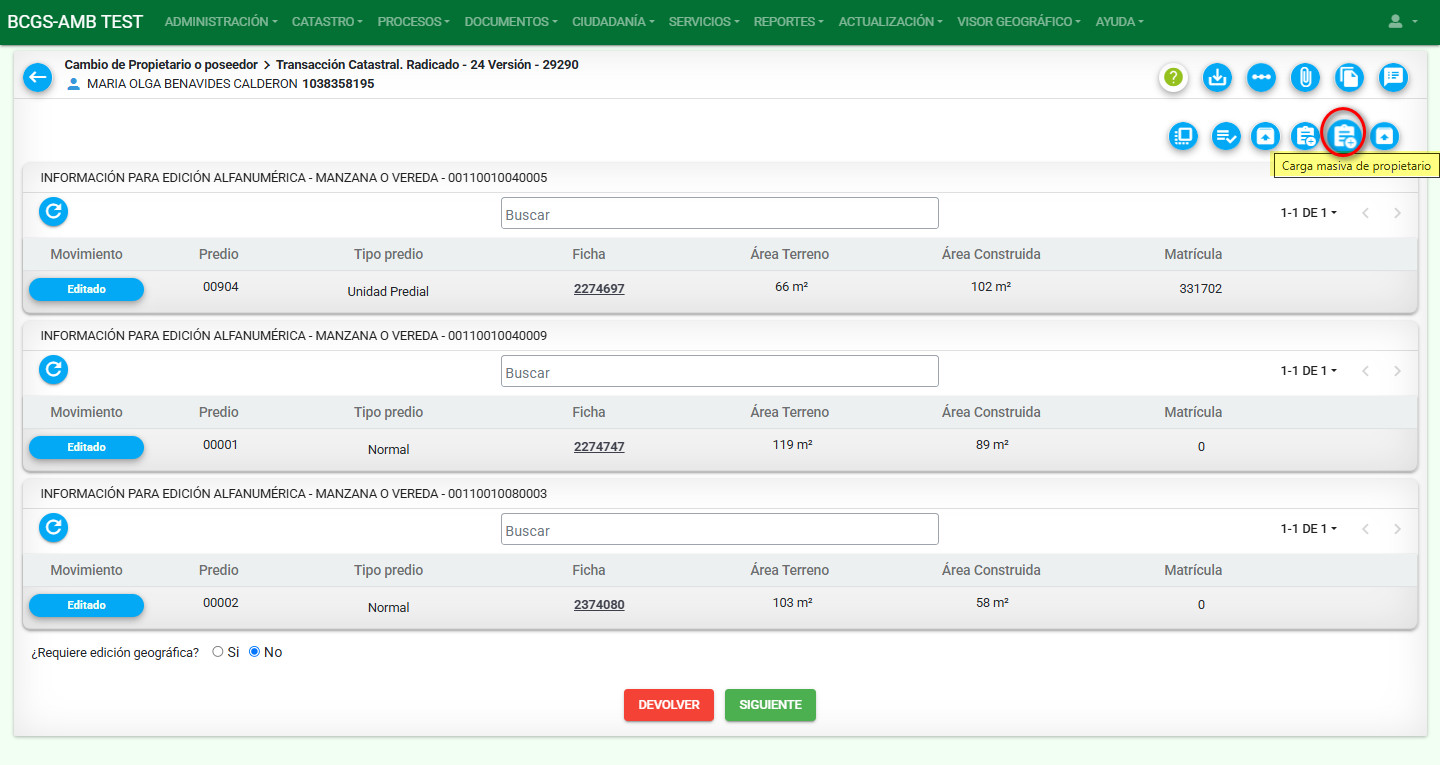Expand pagination dropdown in first table

tap(1308, 213)
